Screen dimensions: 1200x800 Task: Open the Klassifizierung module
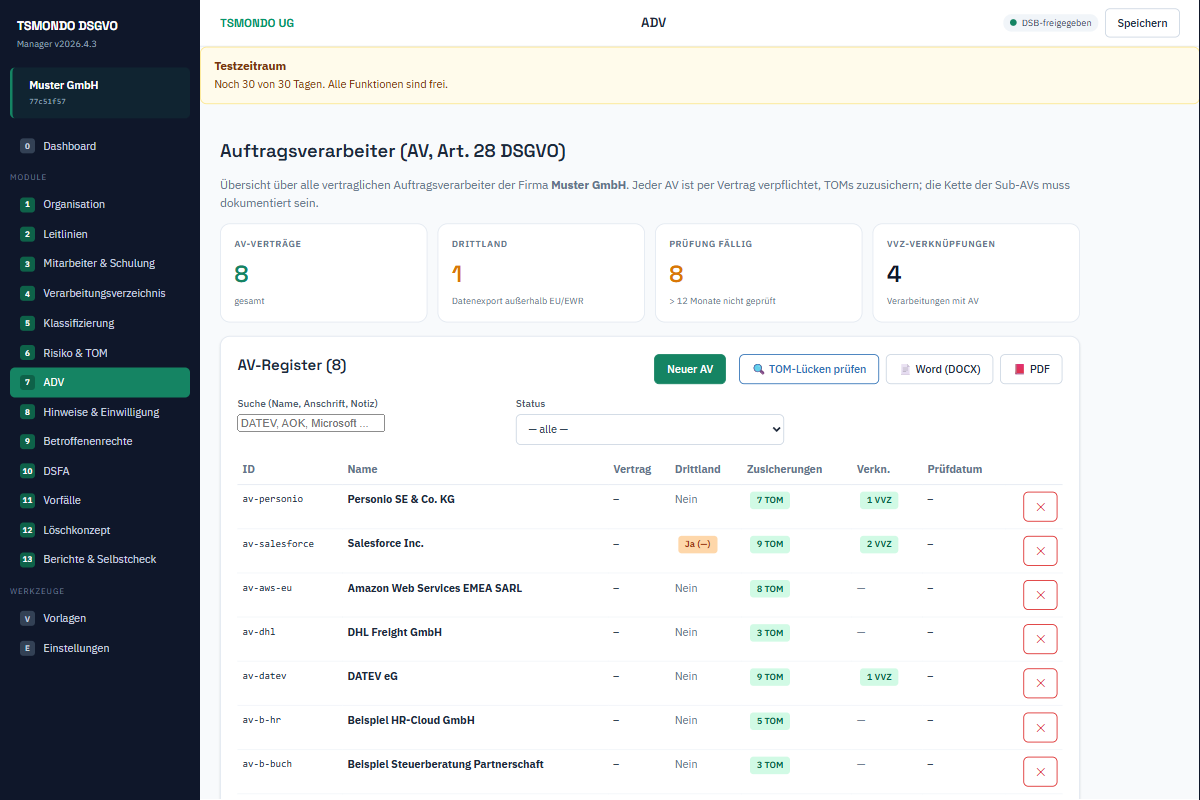(x=100, y=323)
